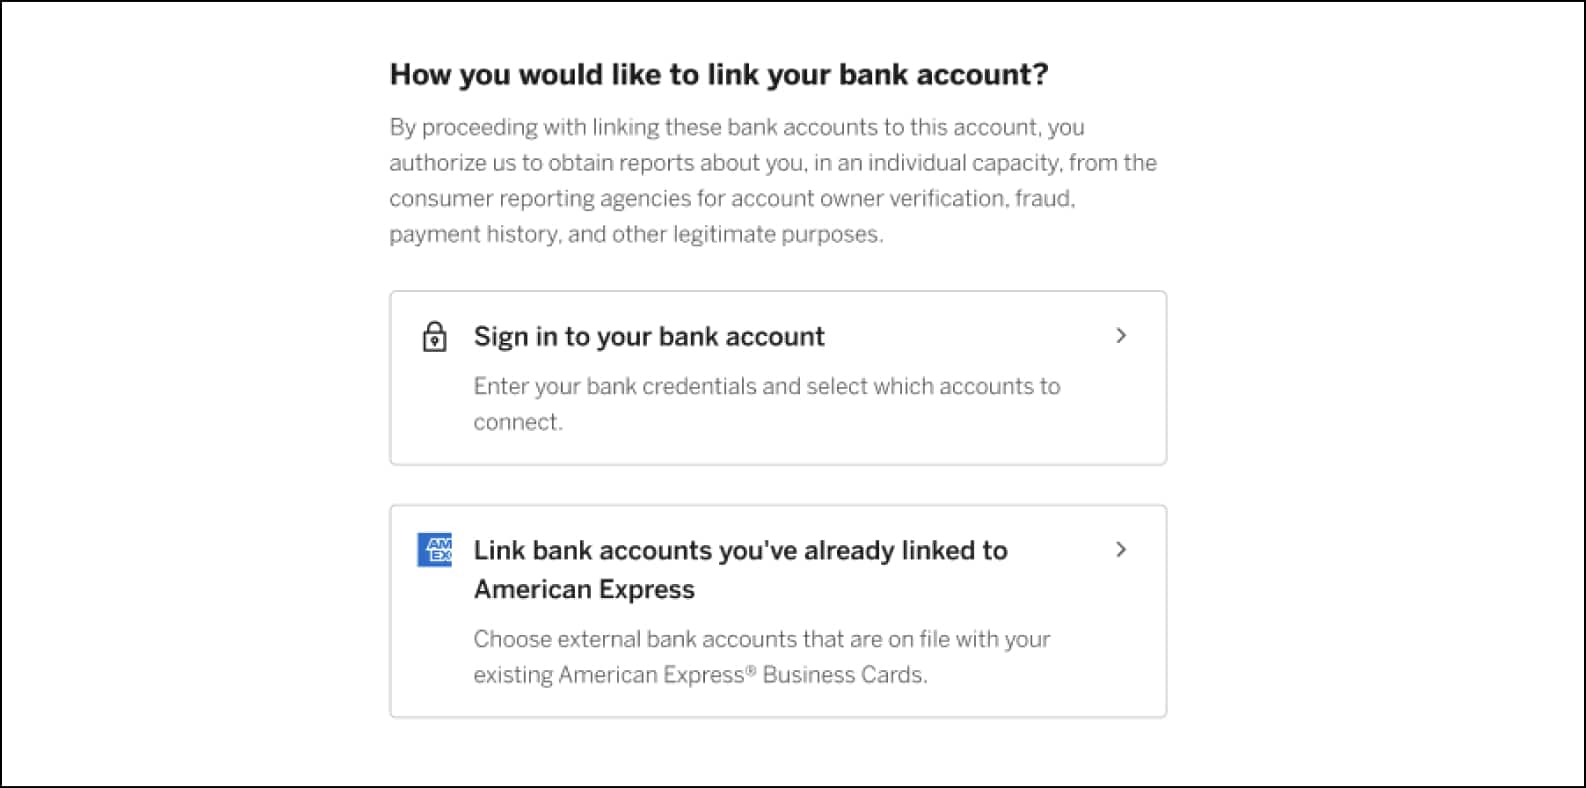This screenshot has height=788, width=1586.
Task: Click the text about entering bank credentials
Action: tap(767, 403)
